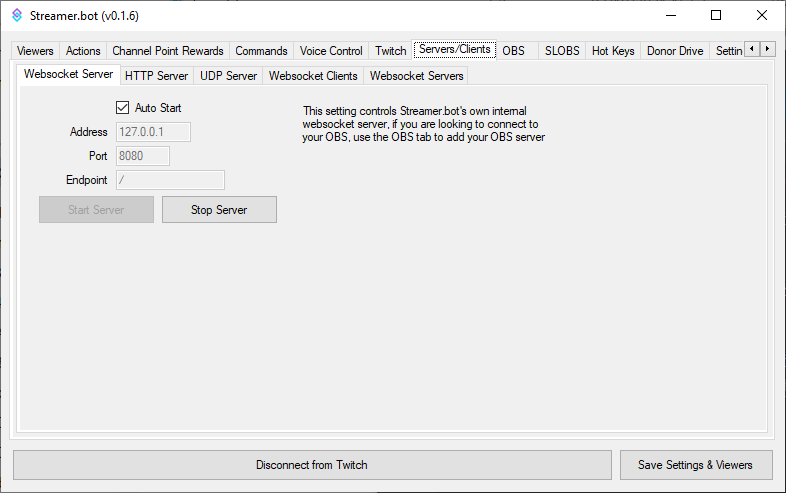Image resolution: width=786 pixels, height=493 pixels.
Task: Switch to the HTTP Server sub-tab
Action: click(x=156, y=76)
